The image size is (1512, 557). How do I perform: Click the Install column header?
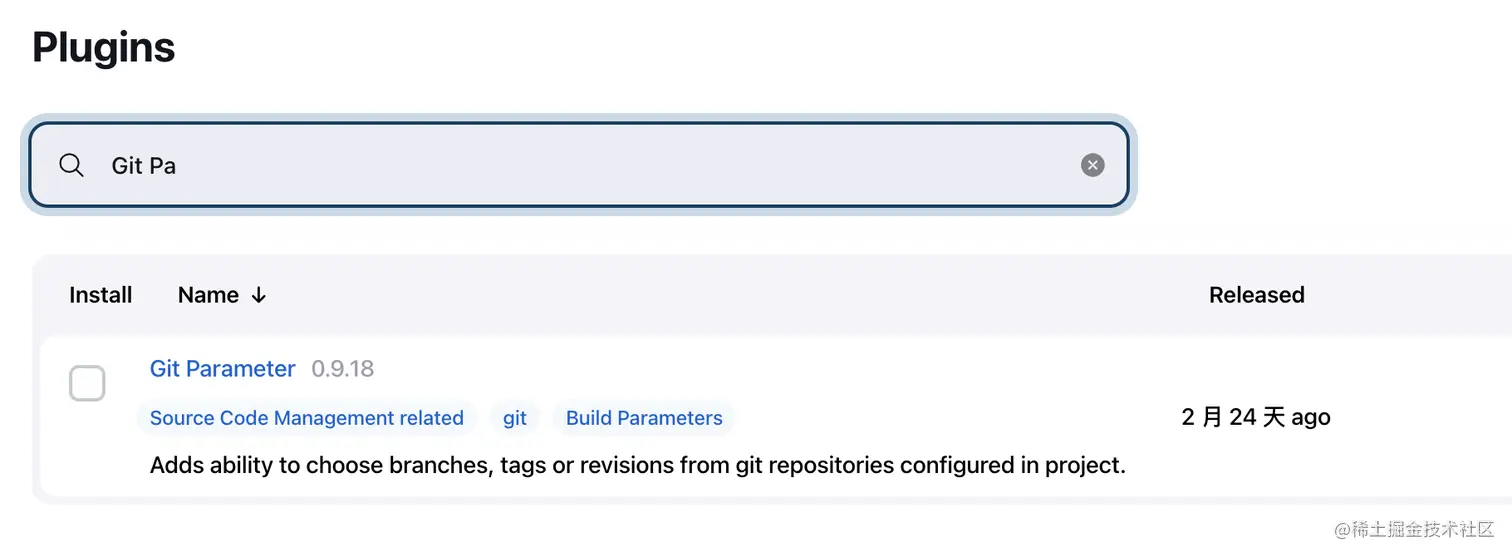coord(100,295)
